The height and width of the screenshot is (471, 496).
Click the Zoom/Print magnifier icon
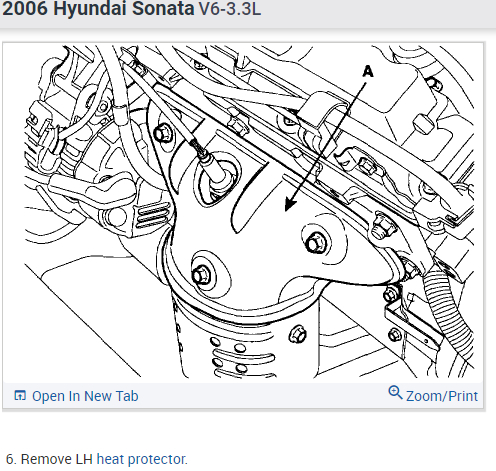395,393
